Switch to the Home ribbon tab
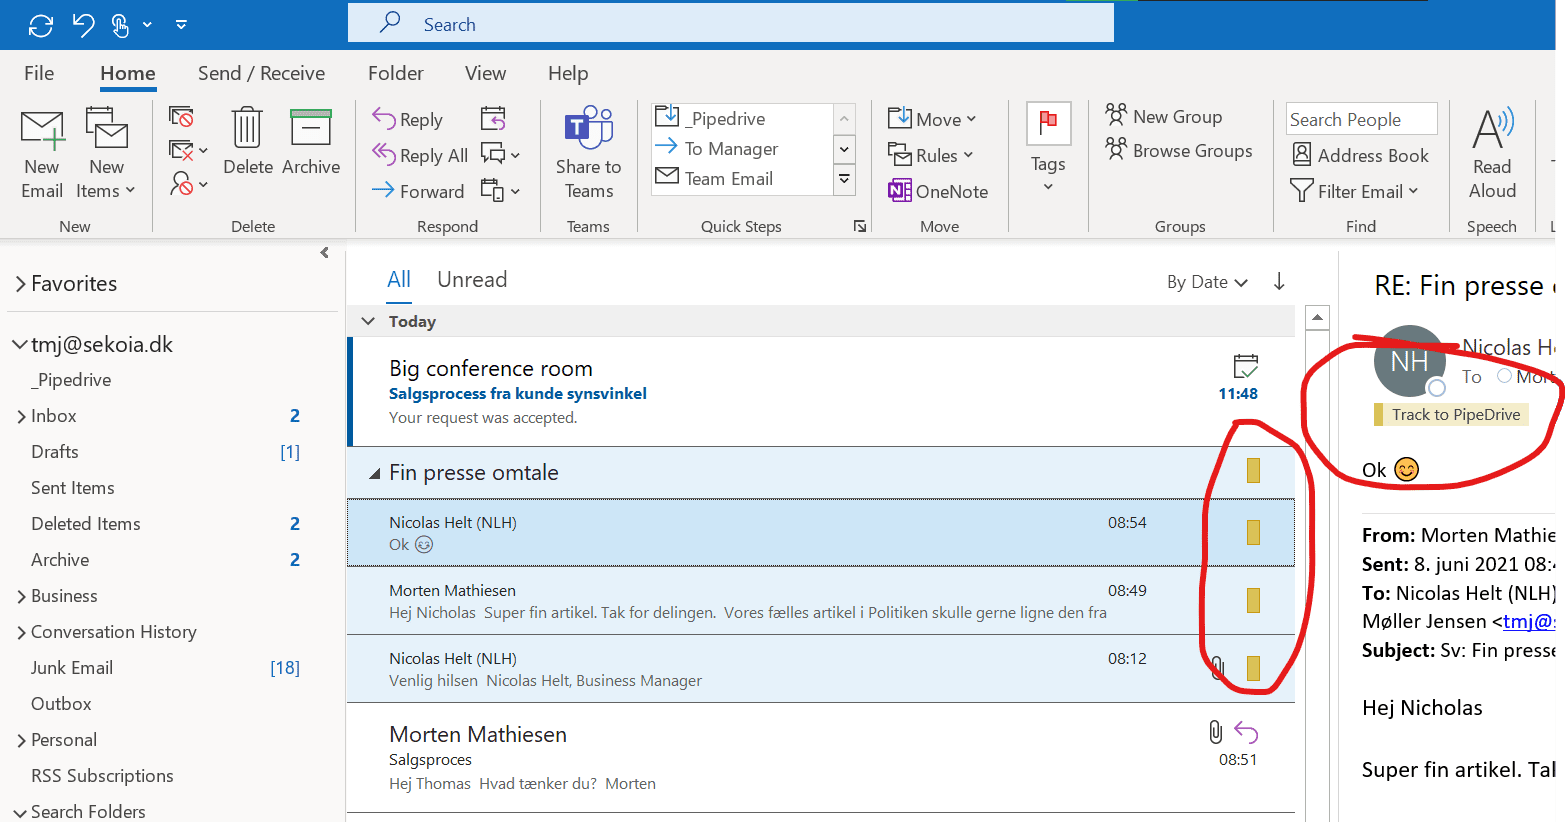This screenshot has width=1566, height=822. [x=128, y=73]
